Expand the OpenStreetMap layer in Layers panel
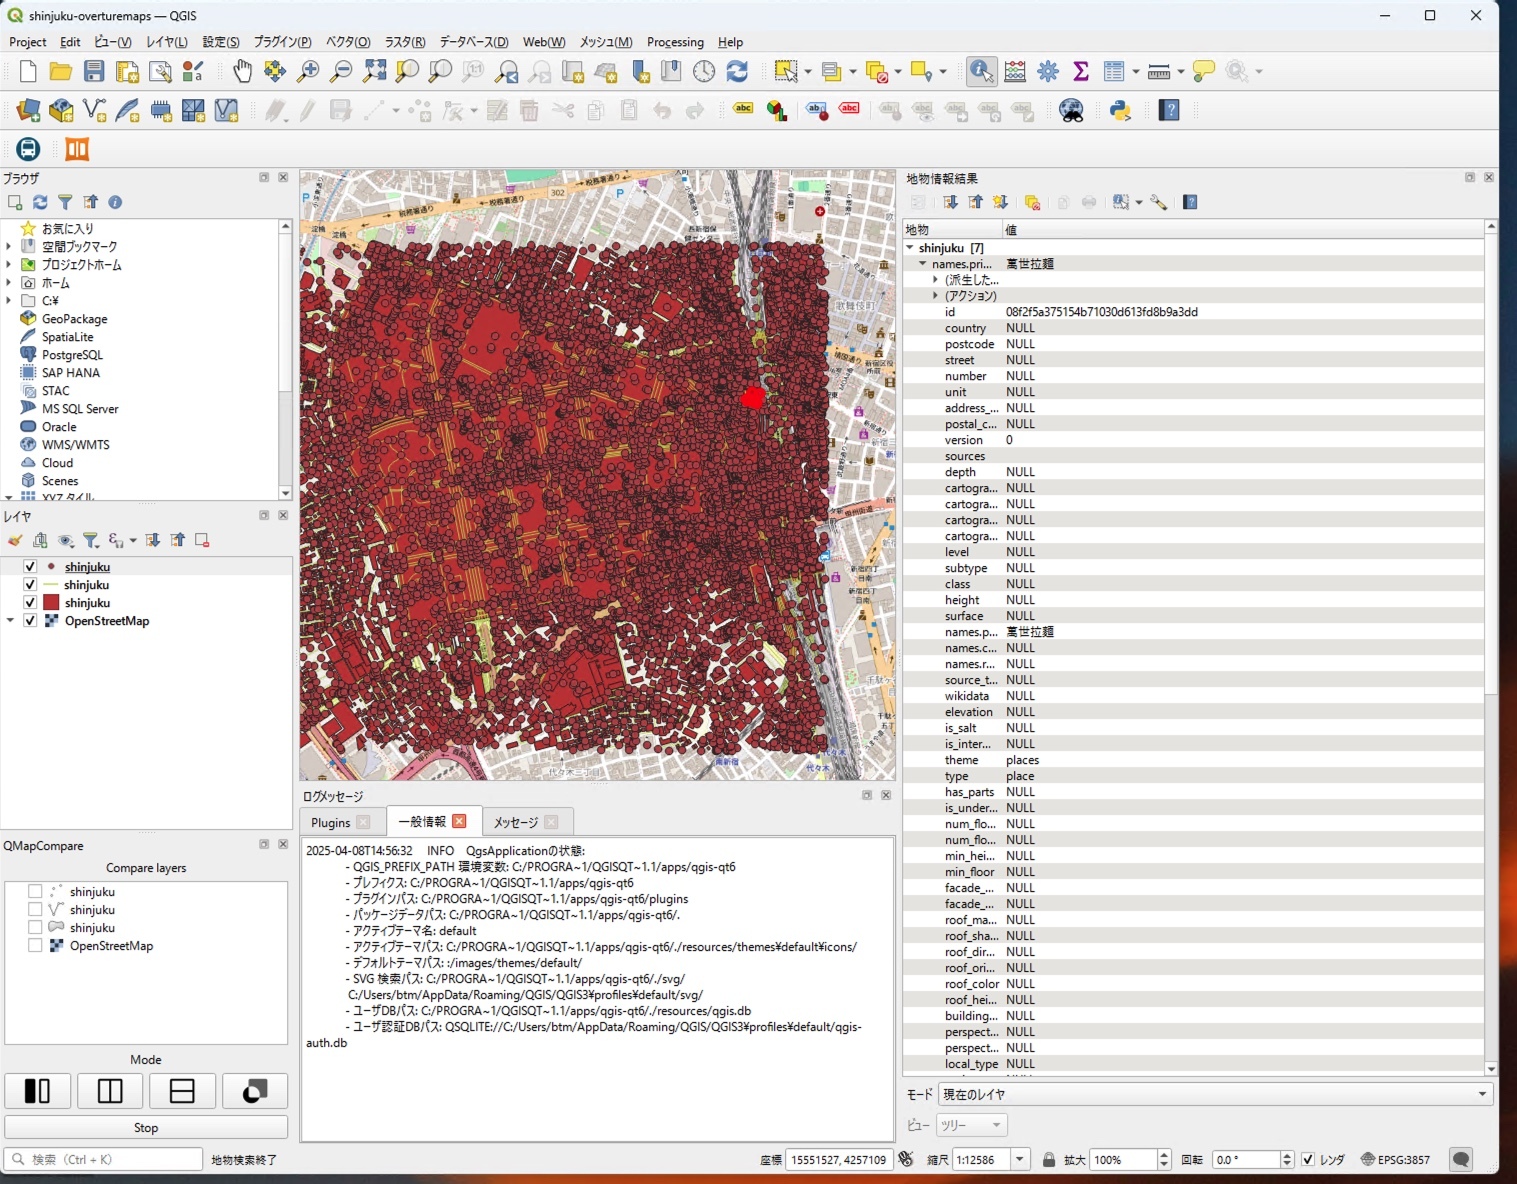The width and height of the screenshot is (1517, 1184). pyautogui.click(x=10, y=620)
